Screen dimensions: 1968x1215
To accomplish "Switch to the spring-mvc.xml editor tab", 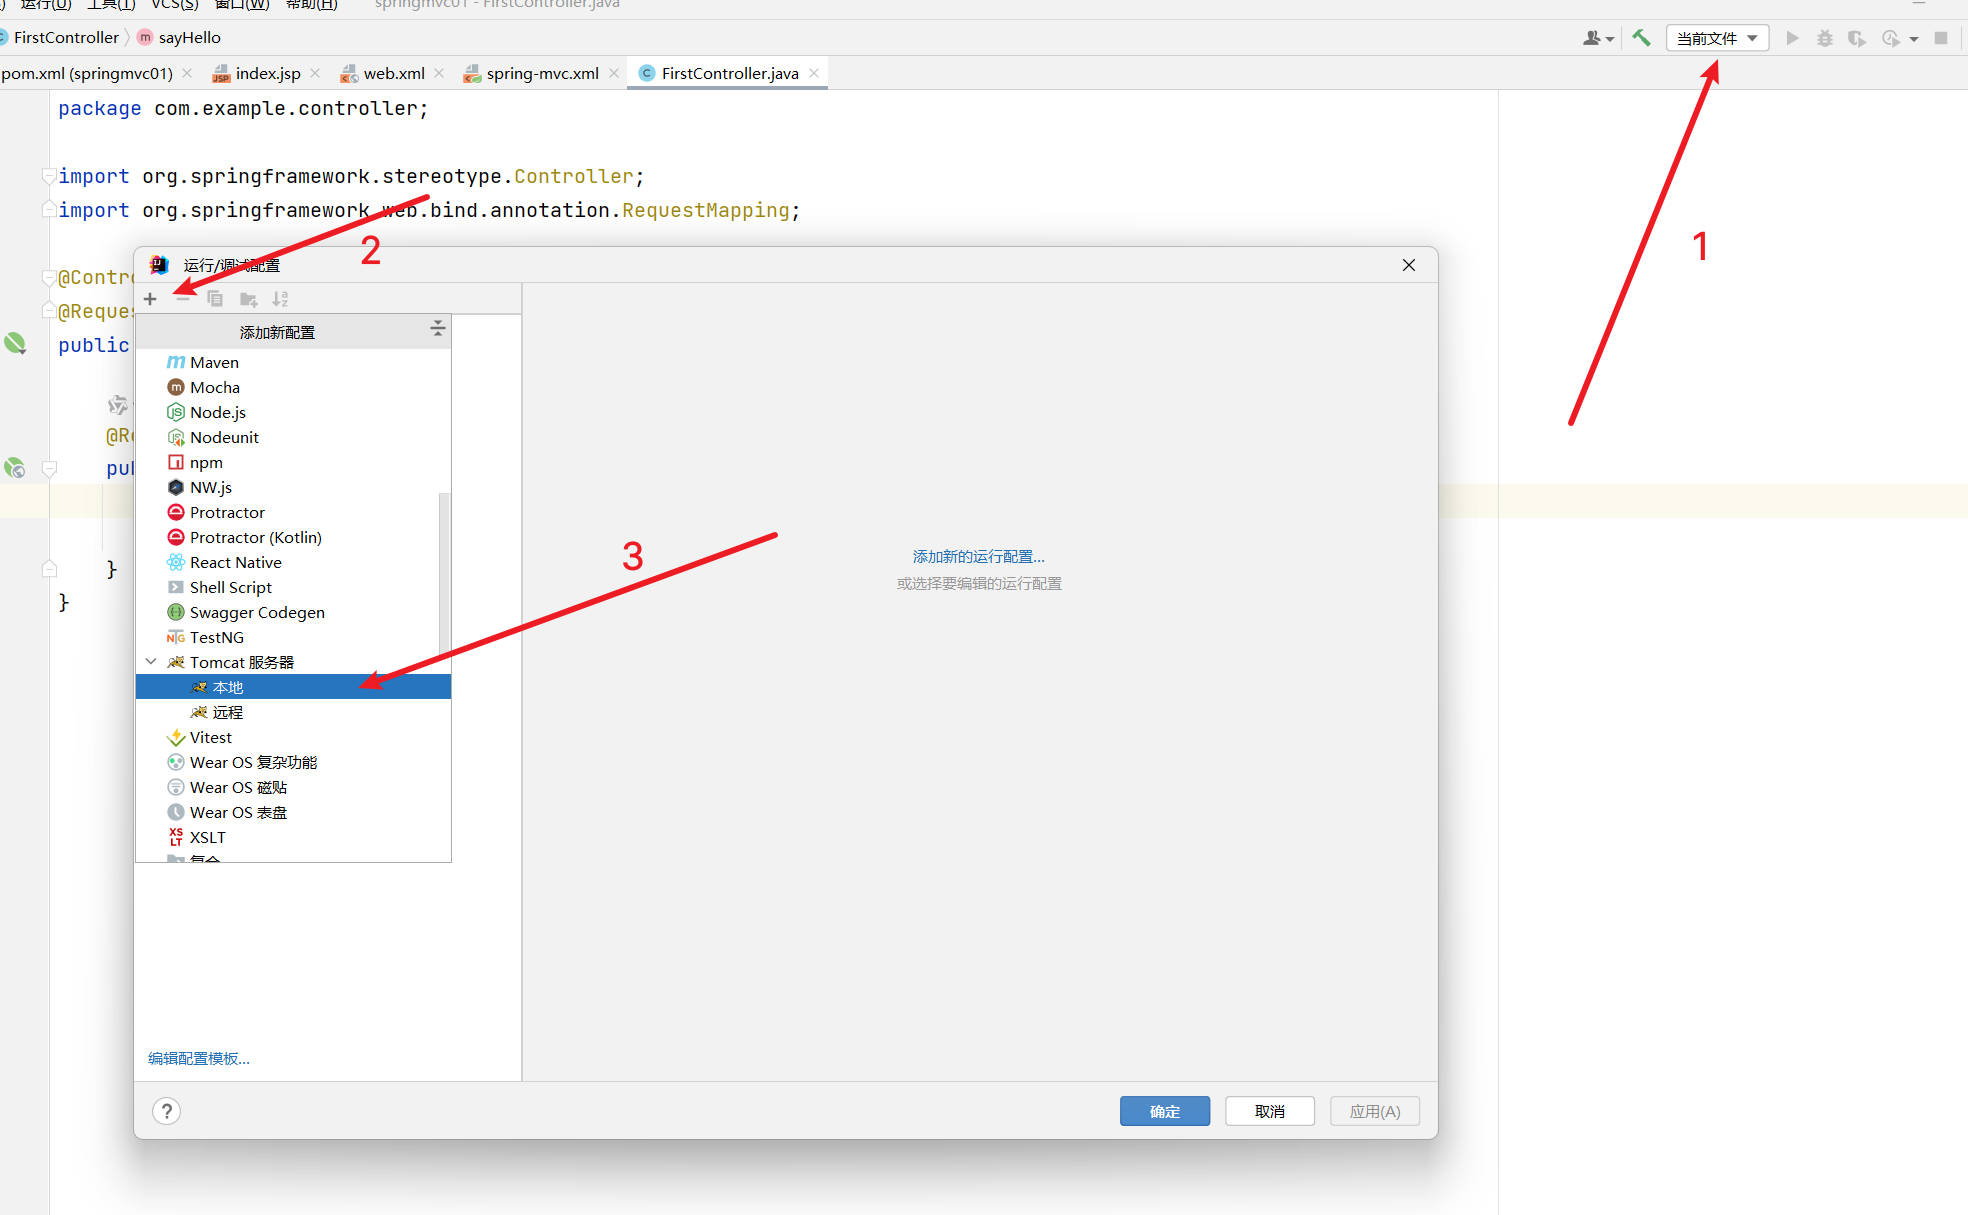I will click(x=542, y=73).
